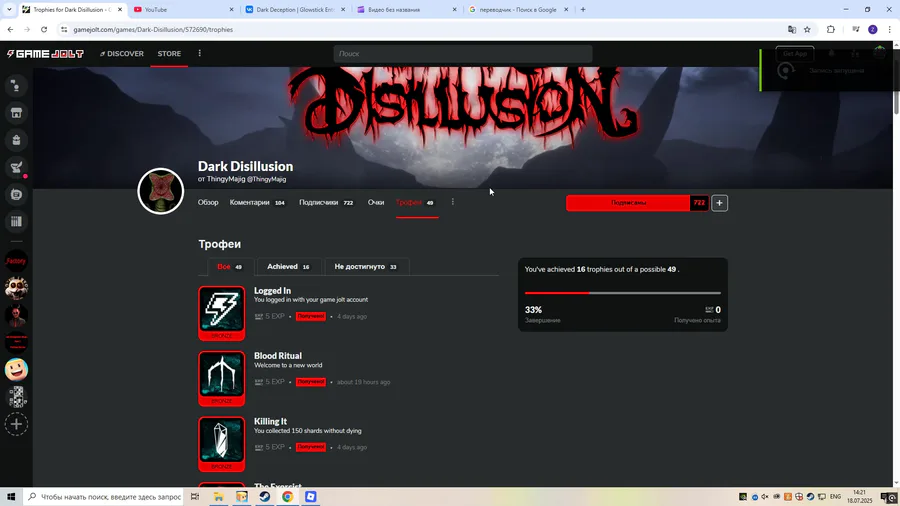
Task: Switch to the Подписчики tab
Action: coord(326,203)
